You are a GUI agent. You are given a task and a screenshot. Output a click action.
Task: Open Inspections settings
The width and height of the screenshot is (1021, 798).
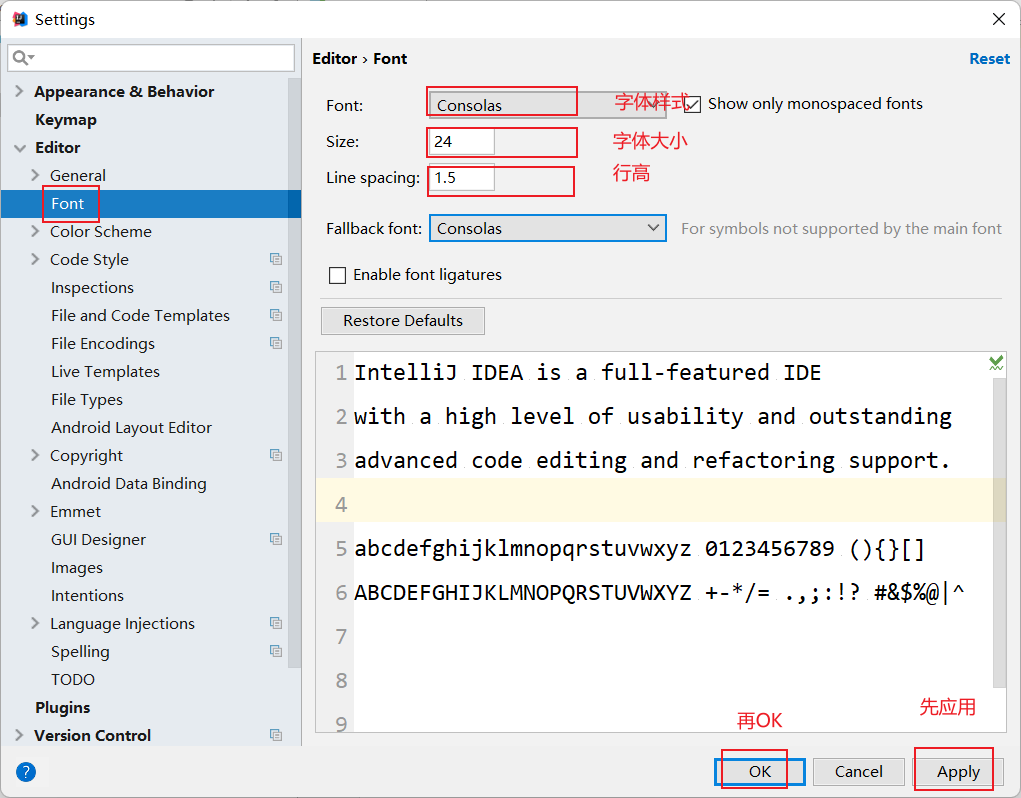click(x=92, y=288)
